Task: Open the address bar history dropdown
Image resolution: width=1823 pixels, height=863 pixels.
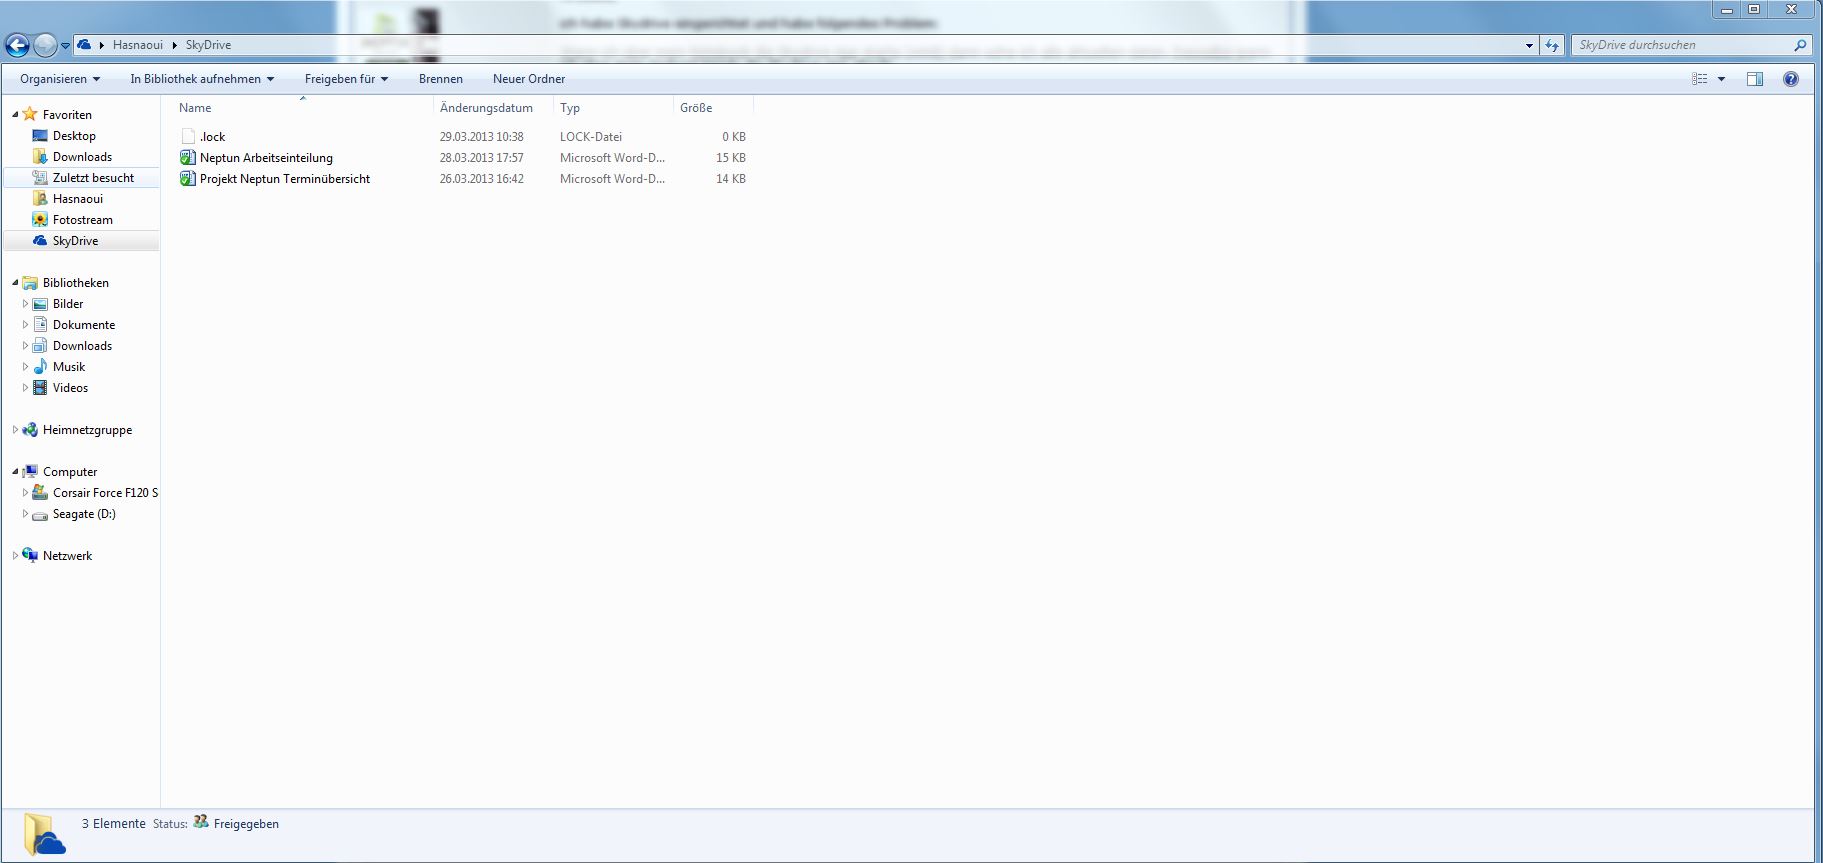Action: (x=1529, y=45)
